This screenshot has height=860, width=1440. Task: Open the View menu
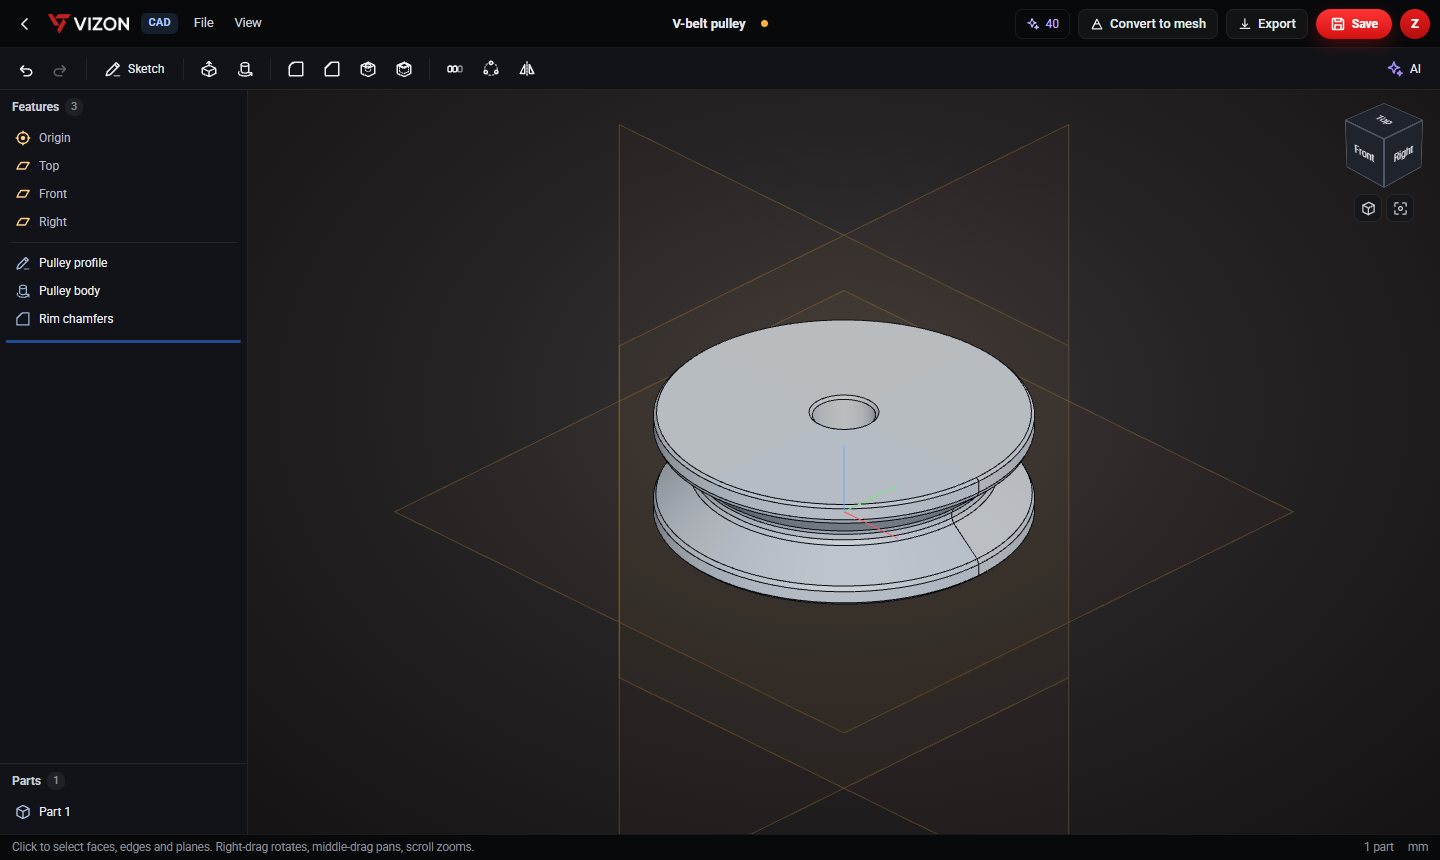pyautogui.click(x=248, y=23)
